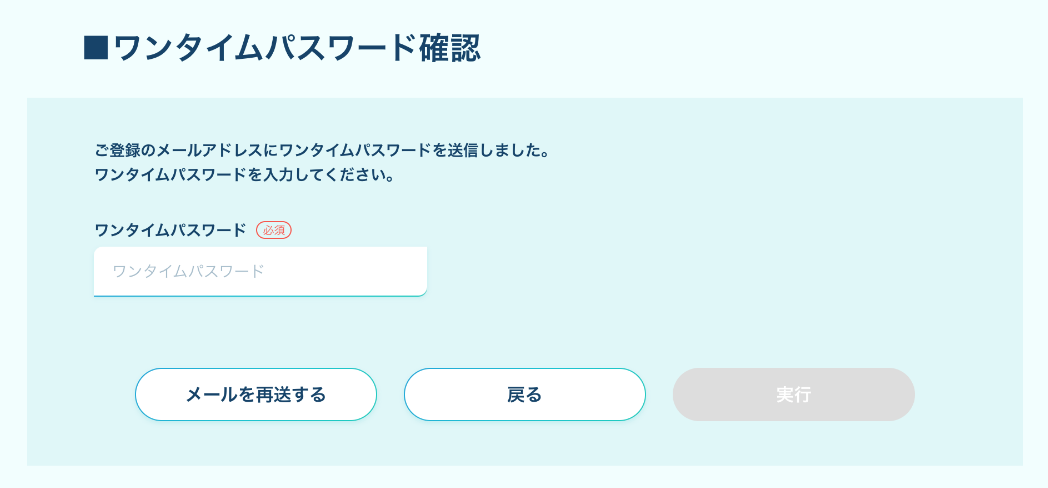Click the greyed-out 実行 button
Image resolution: width=1048 pixels, height=488 pixels.
[x=793, y=394]
